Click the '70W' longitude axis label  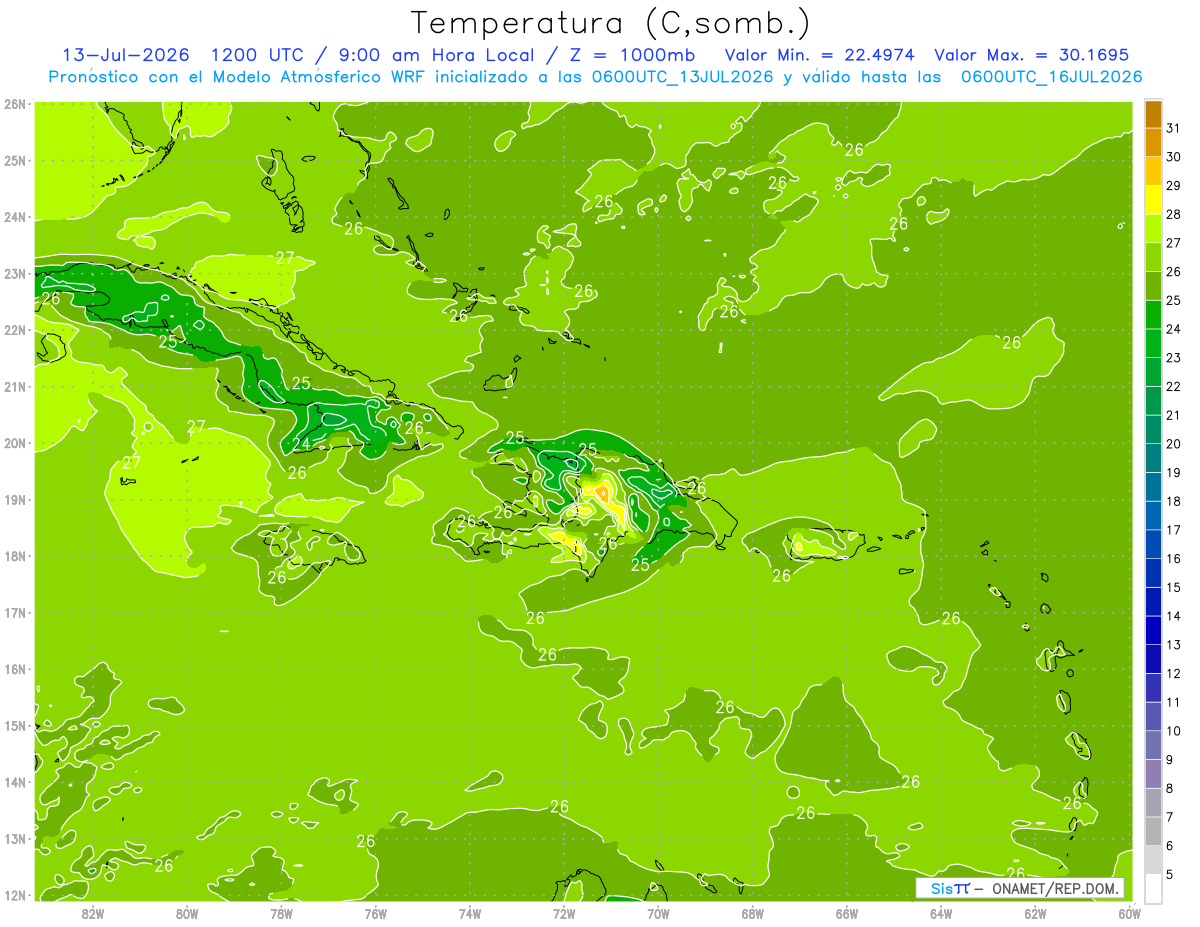(x=658, y=913)
